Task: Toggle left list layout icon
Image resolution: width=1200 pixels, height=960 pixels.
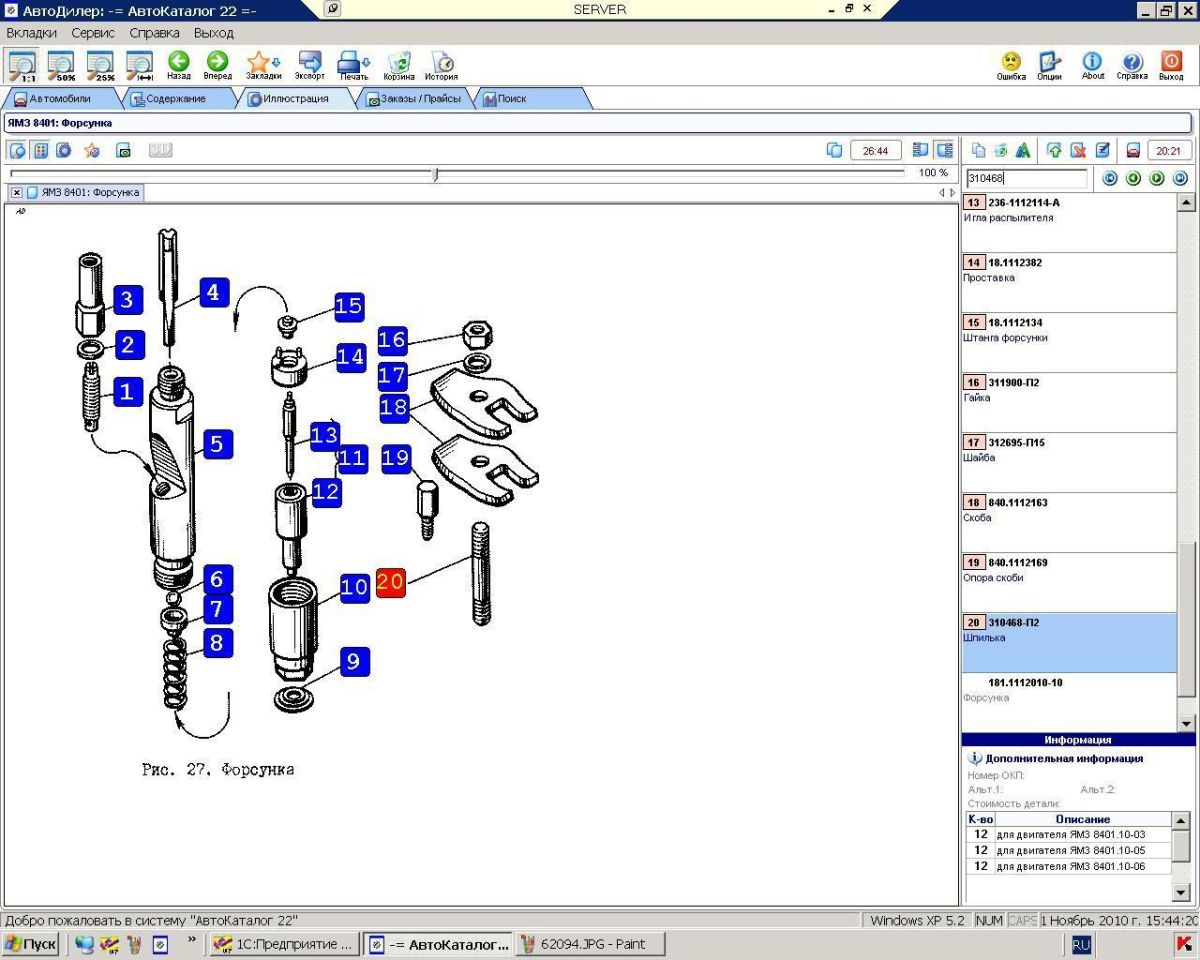Action: coord(920,150)
